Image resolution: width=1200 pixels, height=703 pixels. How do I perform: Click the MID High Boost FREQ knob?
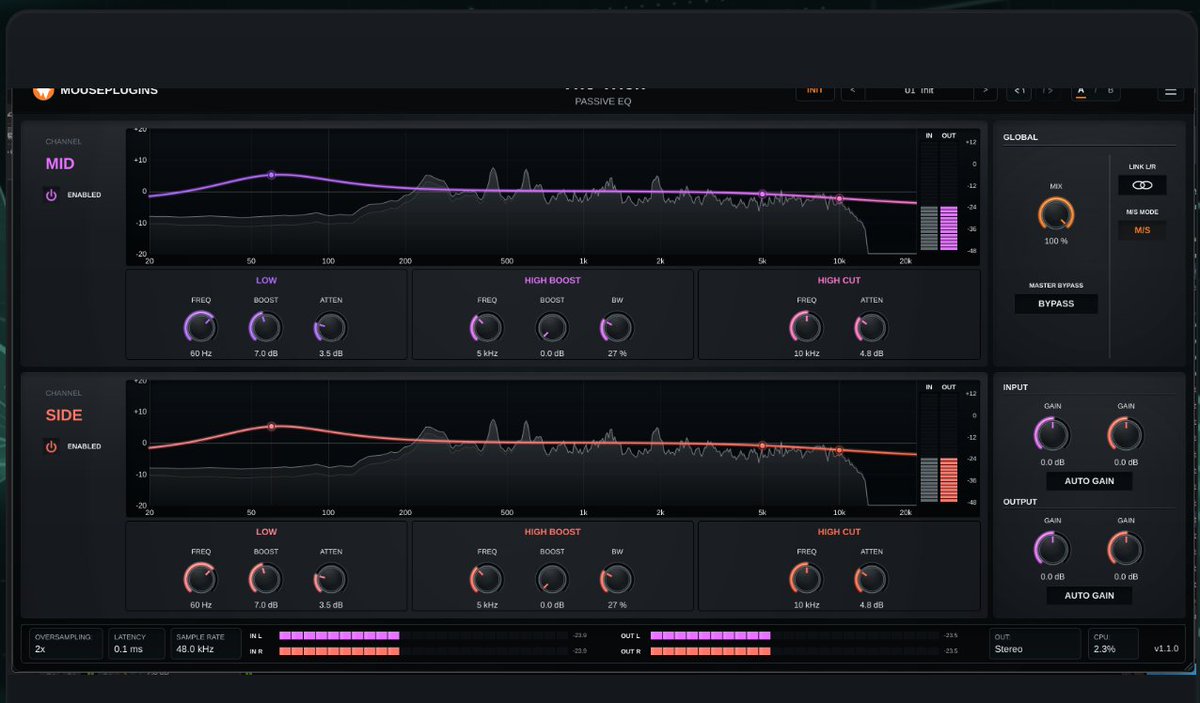(487, 326)
